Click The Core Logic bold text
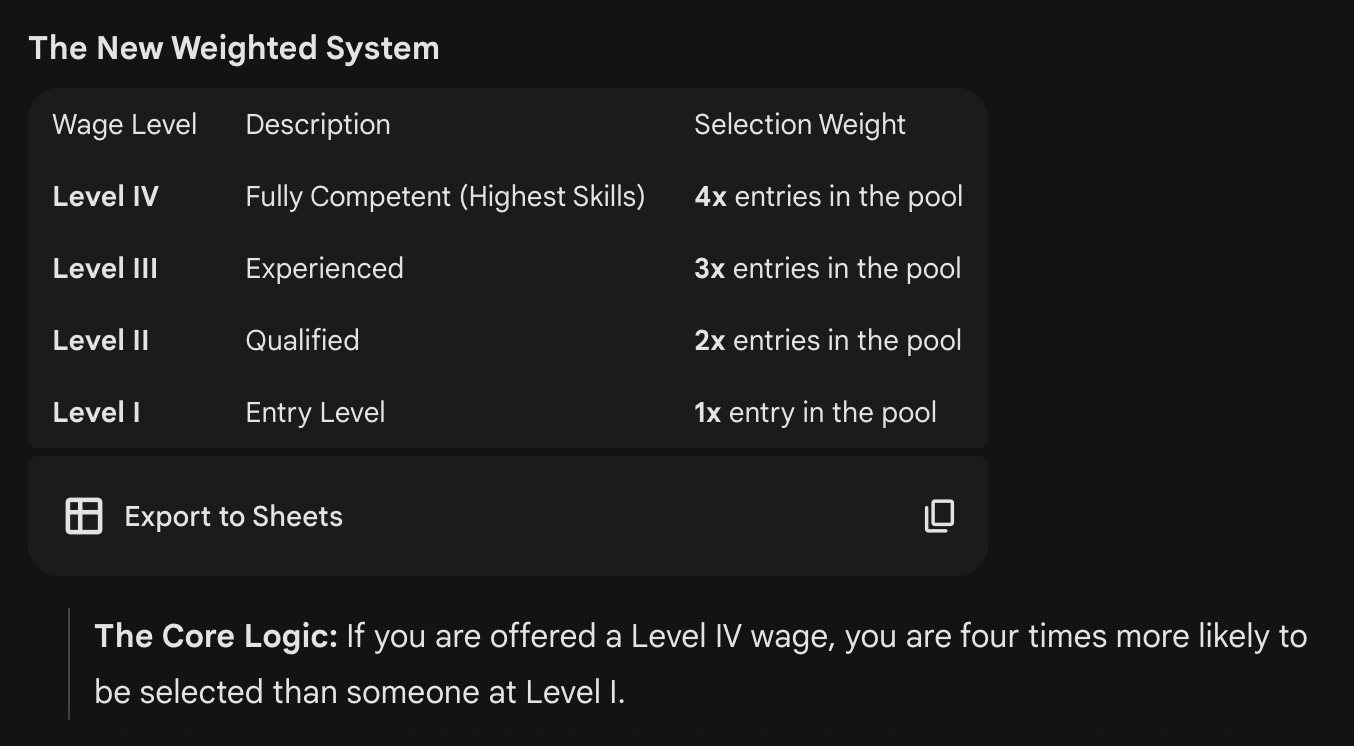1354x746 pixels. [216, 636]
